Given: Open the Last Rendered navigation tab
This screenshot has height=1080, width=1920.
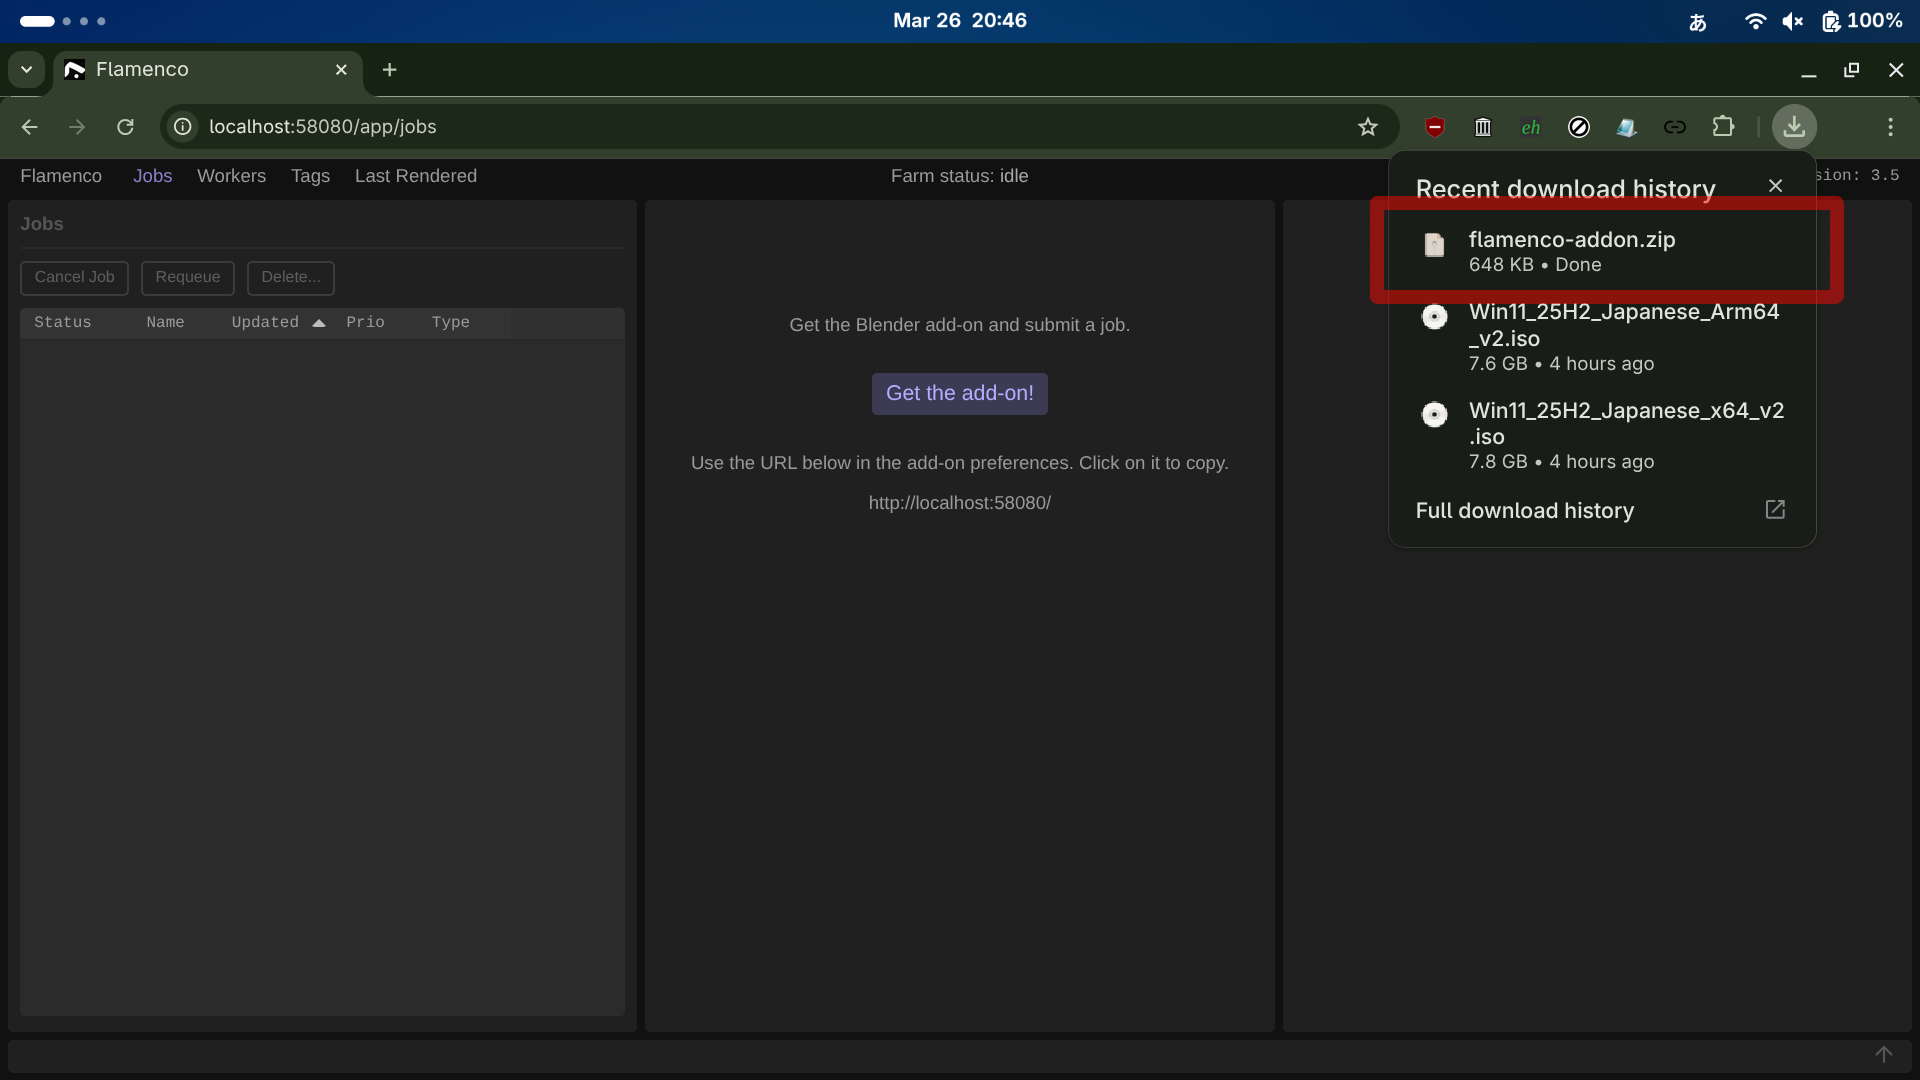Looking at the screenshot, I should click(x=416, y=176).
